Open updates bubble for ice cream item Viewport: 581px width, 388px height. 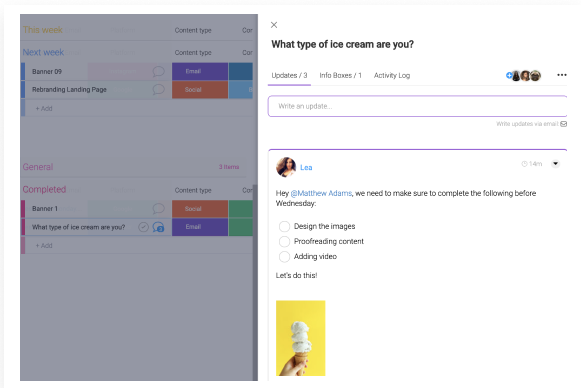158,227
